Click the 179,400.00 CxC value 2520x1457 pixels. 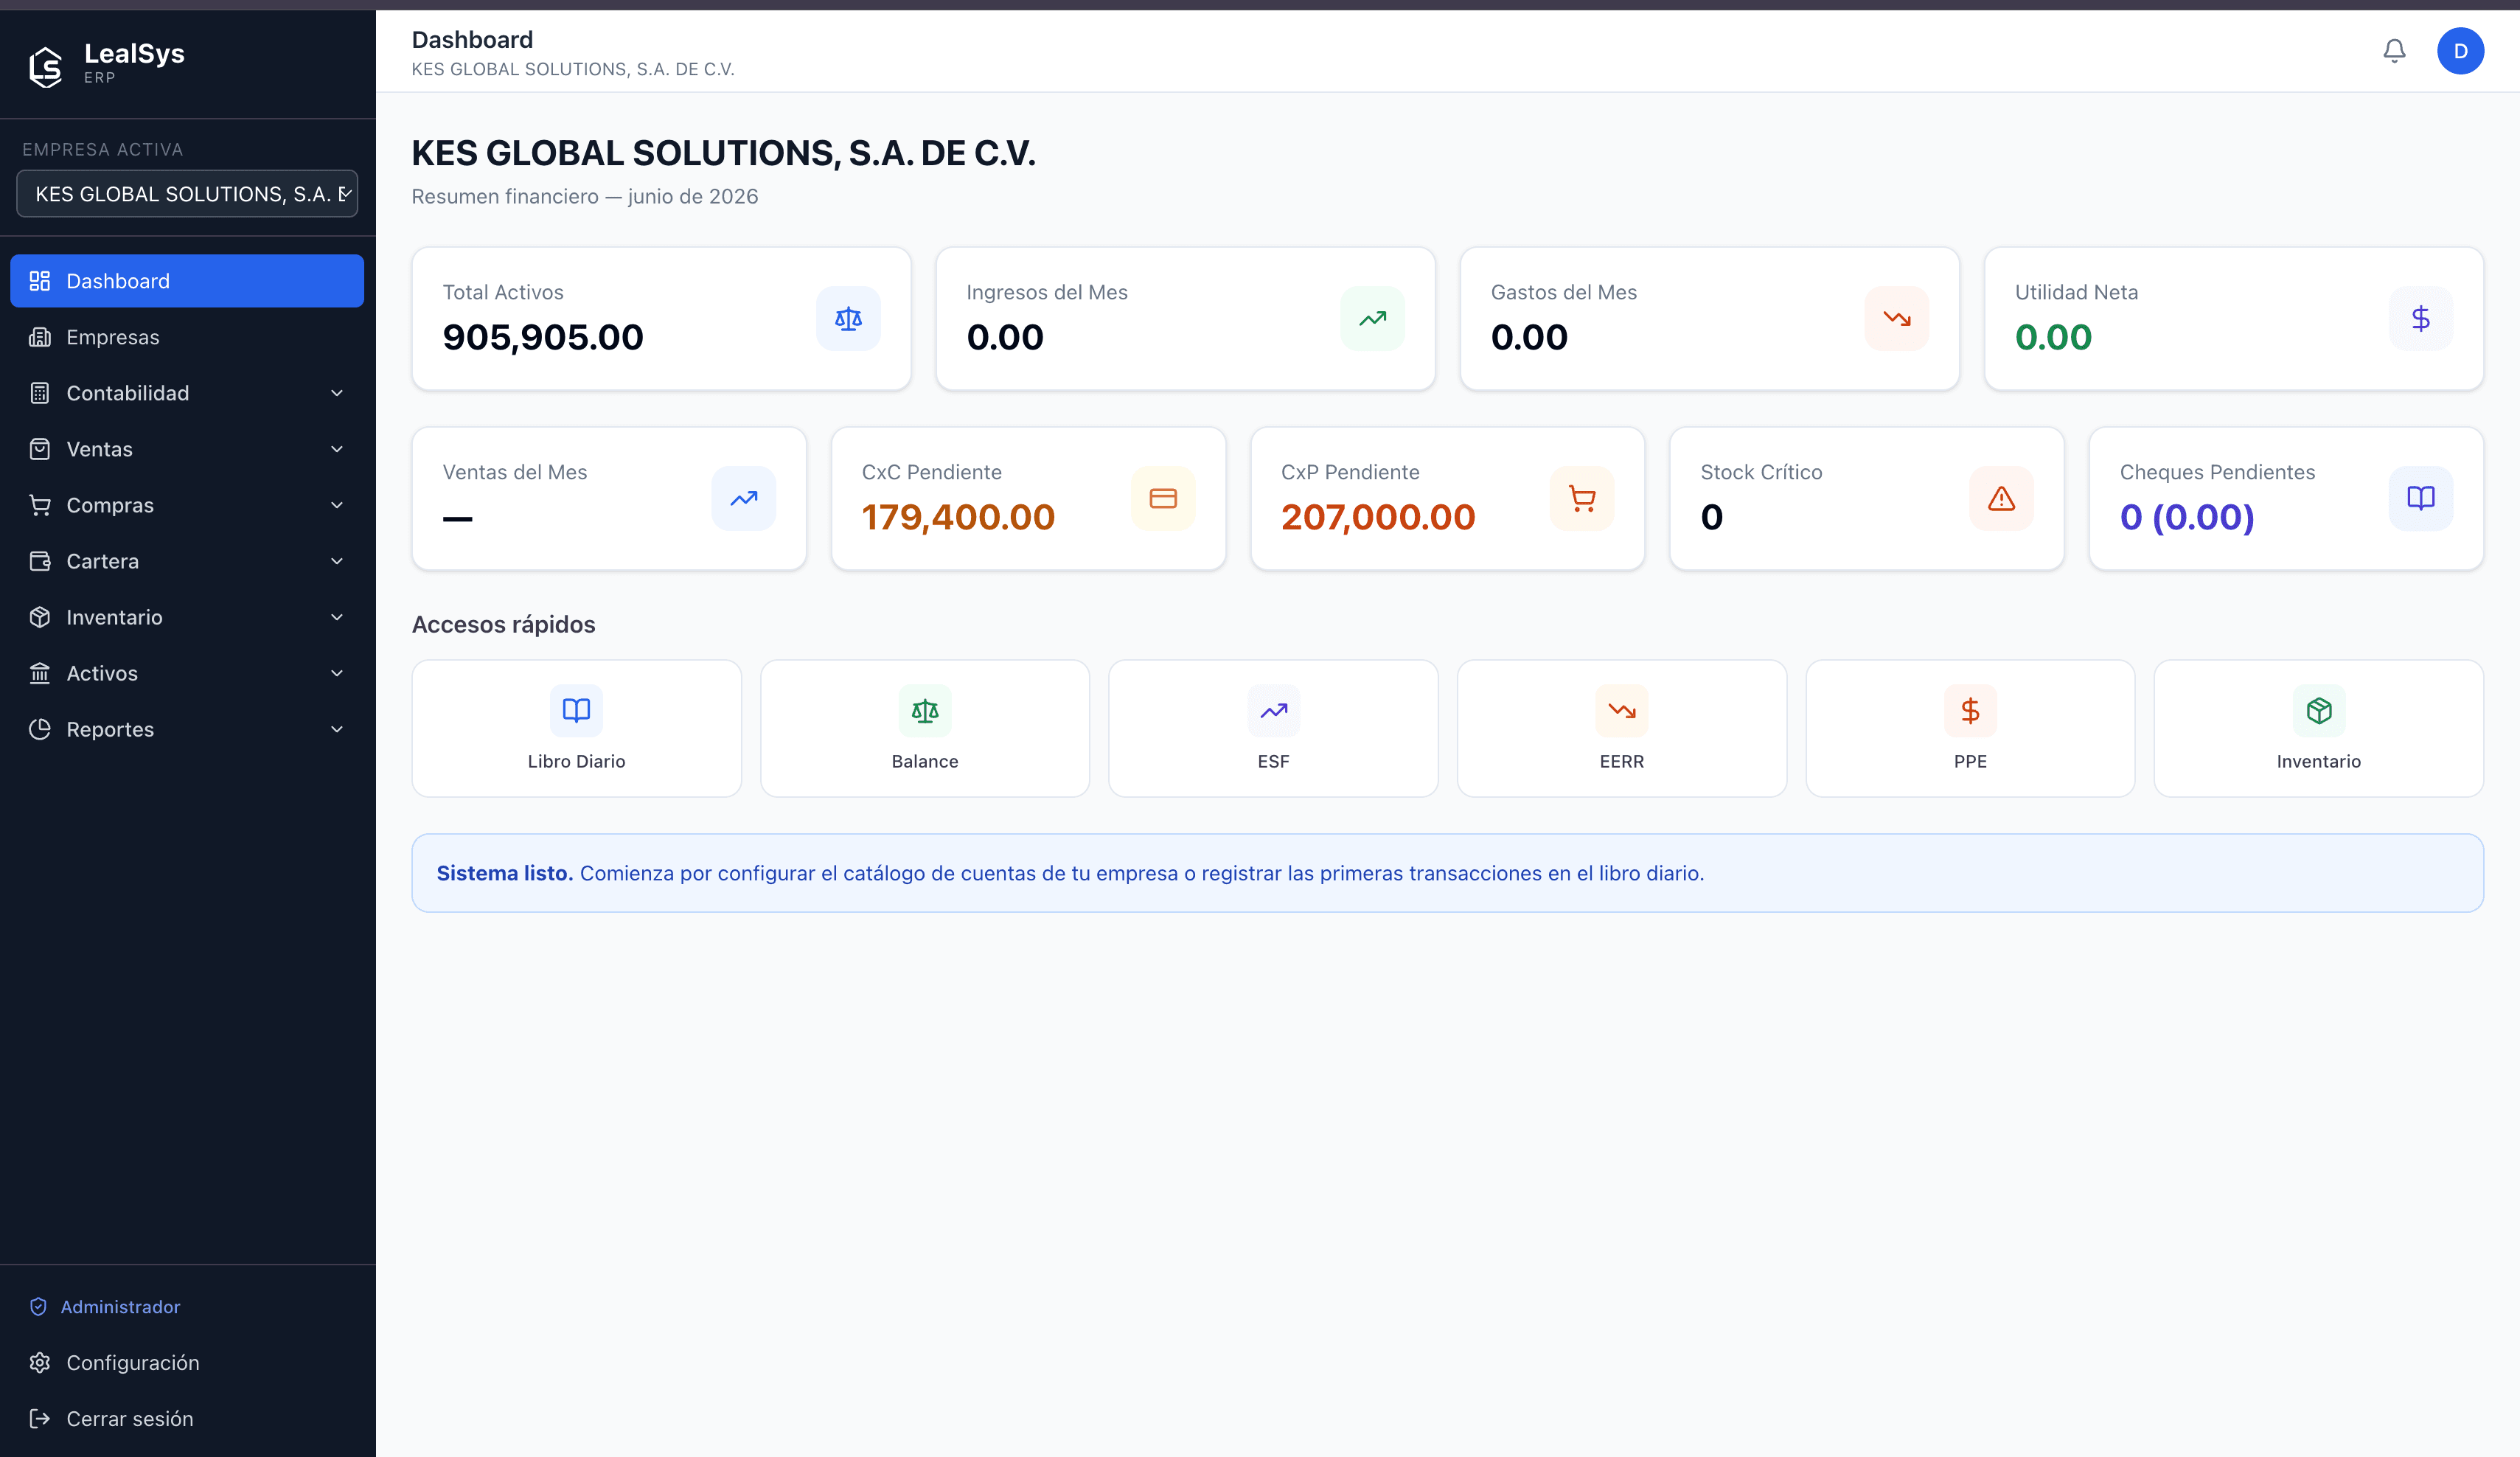click(958, 517)
